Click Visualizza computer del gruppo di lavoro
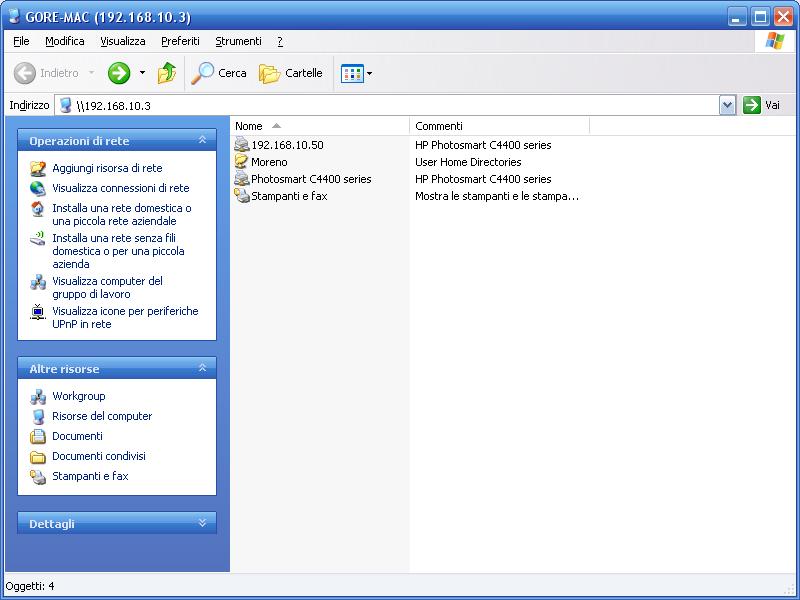Screen dimensions: 800x600 pyautogui.click(x=107, y=288)
